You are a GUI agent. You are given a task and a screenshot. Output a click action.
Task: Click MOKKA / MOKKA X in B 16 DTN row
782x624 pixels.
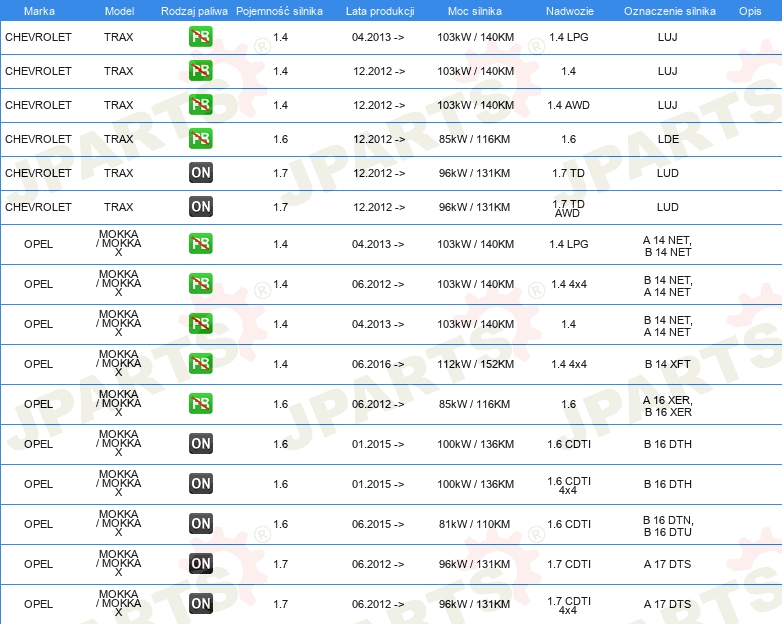pyautogui.click(x=119, y=523)
